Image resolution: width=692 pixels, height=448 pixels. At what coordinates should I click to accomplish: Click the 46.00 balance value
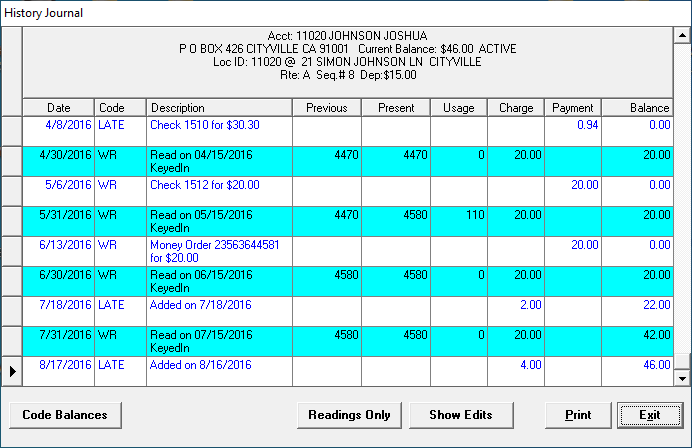click(657, 365)
